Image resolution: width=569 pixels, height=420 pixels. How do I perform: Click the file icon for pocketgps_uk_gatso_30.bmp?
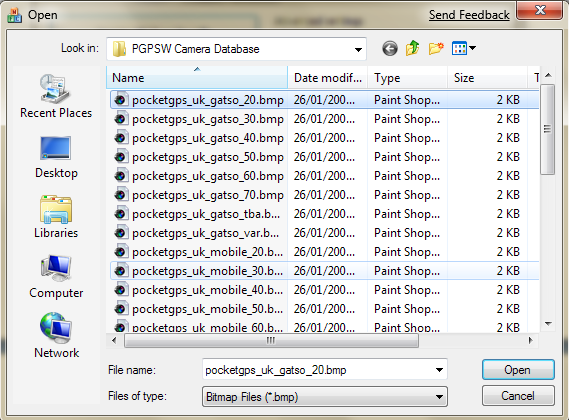pos(121,119)
